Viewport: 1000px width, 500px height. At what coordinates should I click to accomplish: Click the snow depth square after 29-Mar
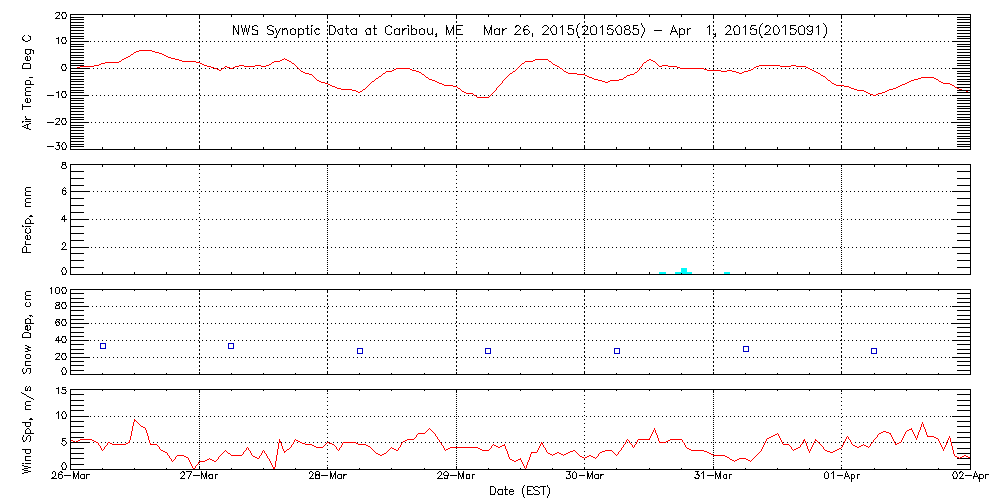coord(488,351)
